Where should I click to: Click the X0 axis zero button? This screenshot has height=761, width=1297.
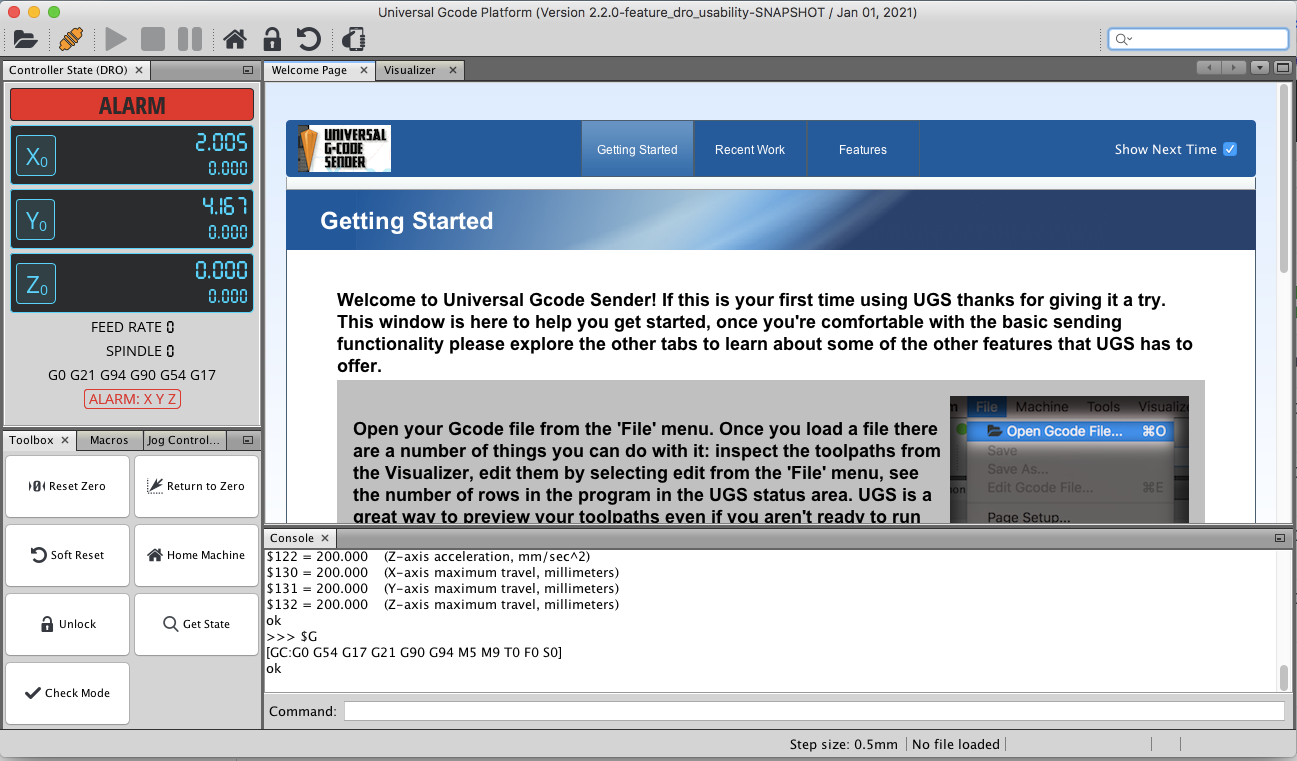[36, 156]
